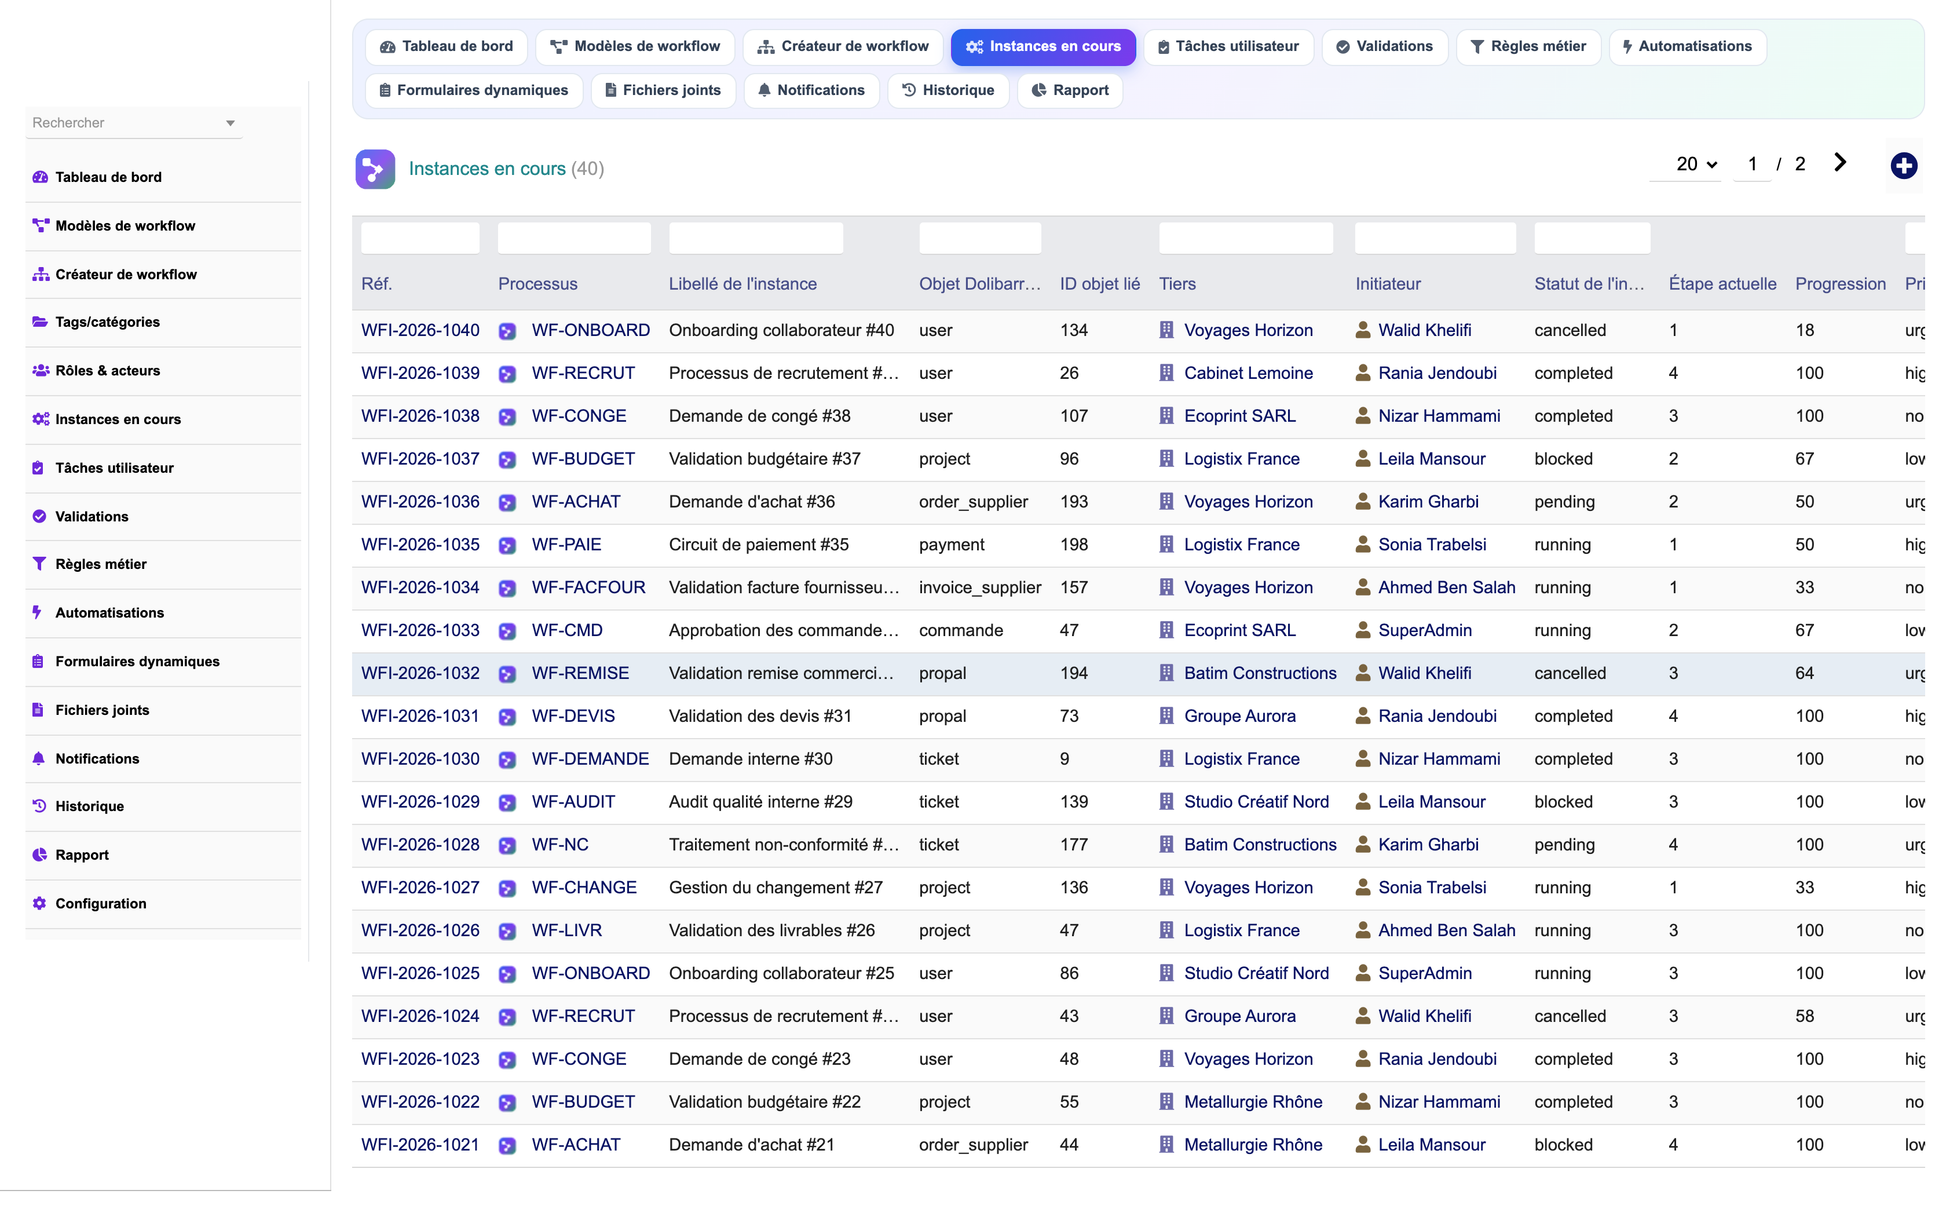The width and height of the screenshot is (1946, 1205).
Task: Open the Historique tab
Action: tap(948, 90)
